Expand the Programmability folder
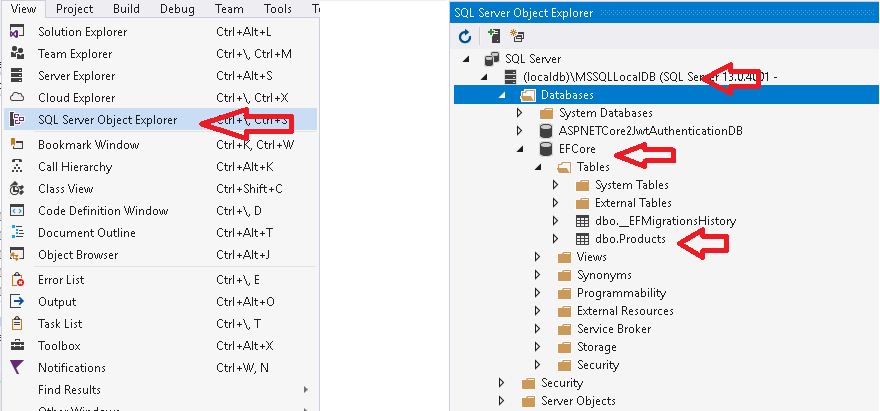 pyautogui.click(x=538, y=293)
